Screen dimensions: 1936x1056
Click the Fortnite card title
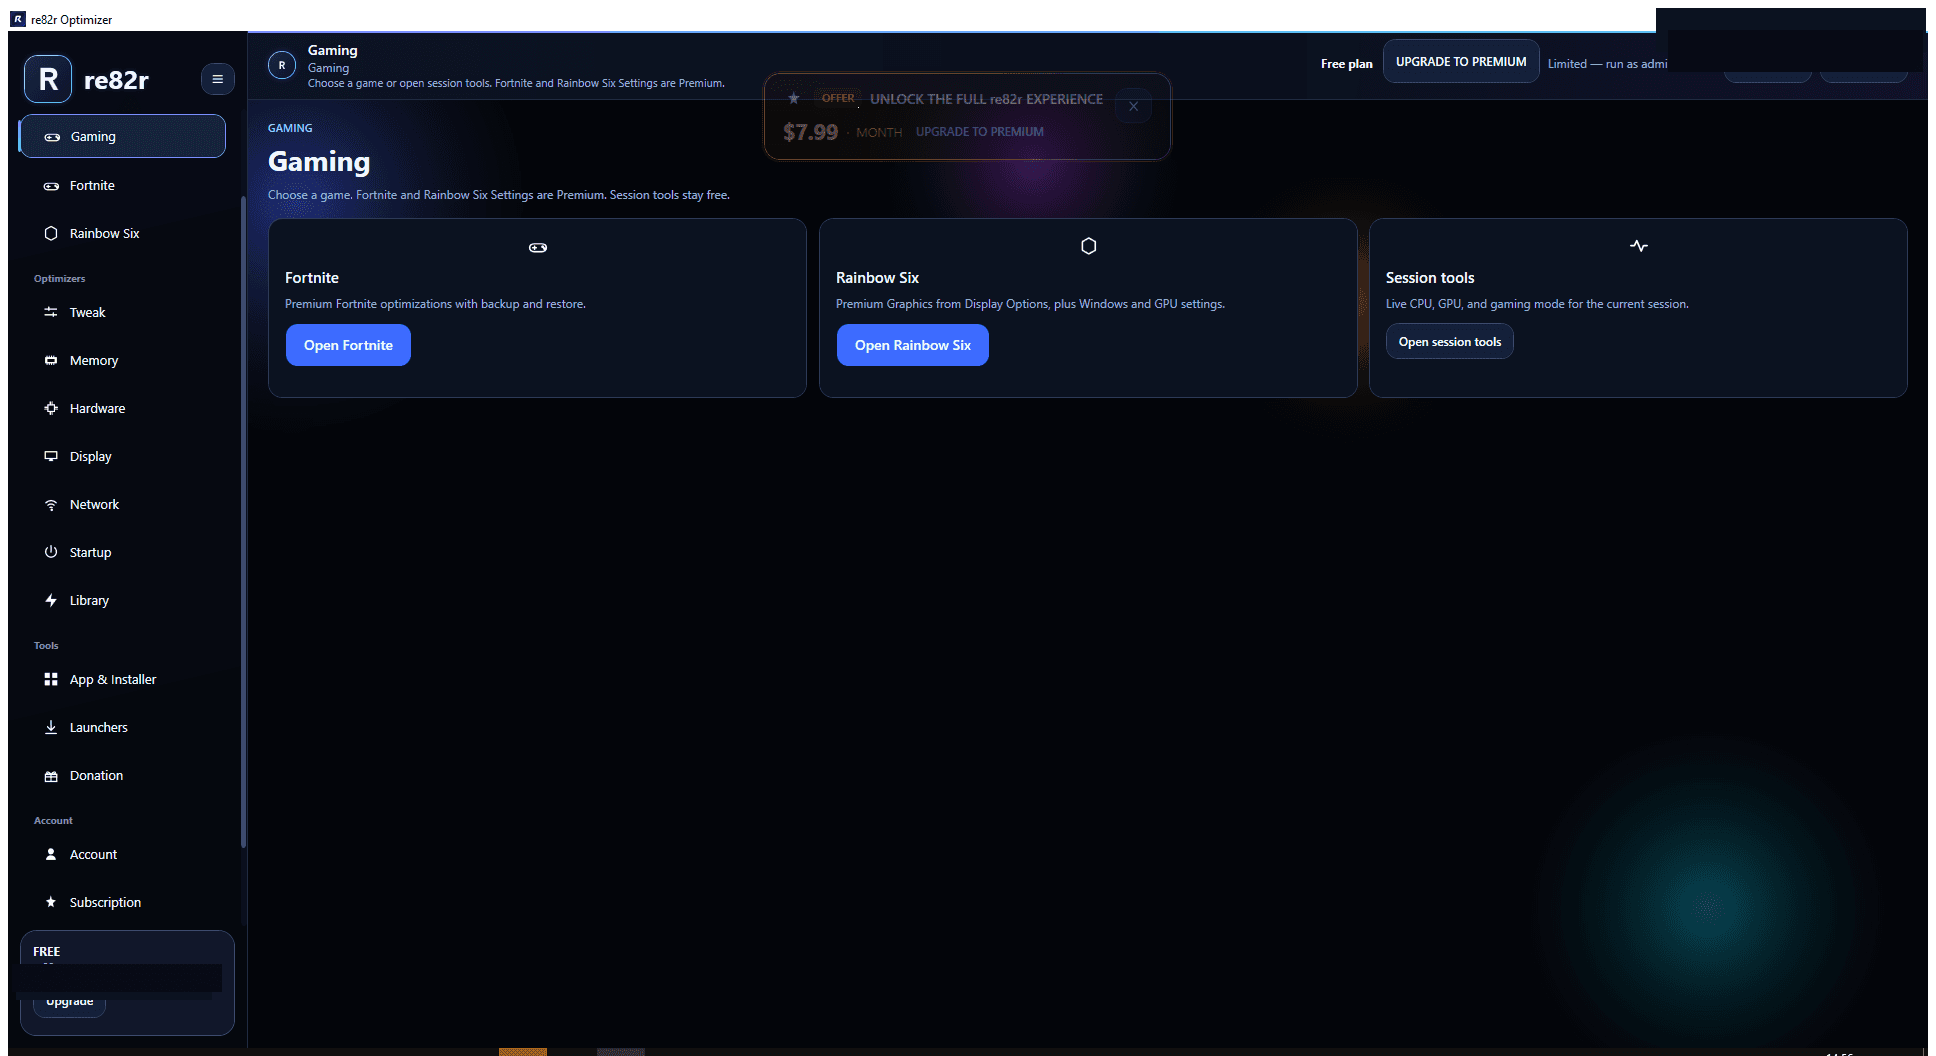(x=312, y=278)
